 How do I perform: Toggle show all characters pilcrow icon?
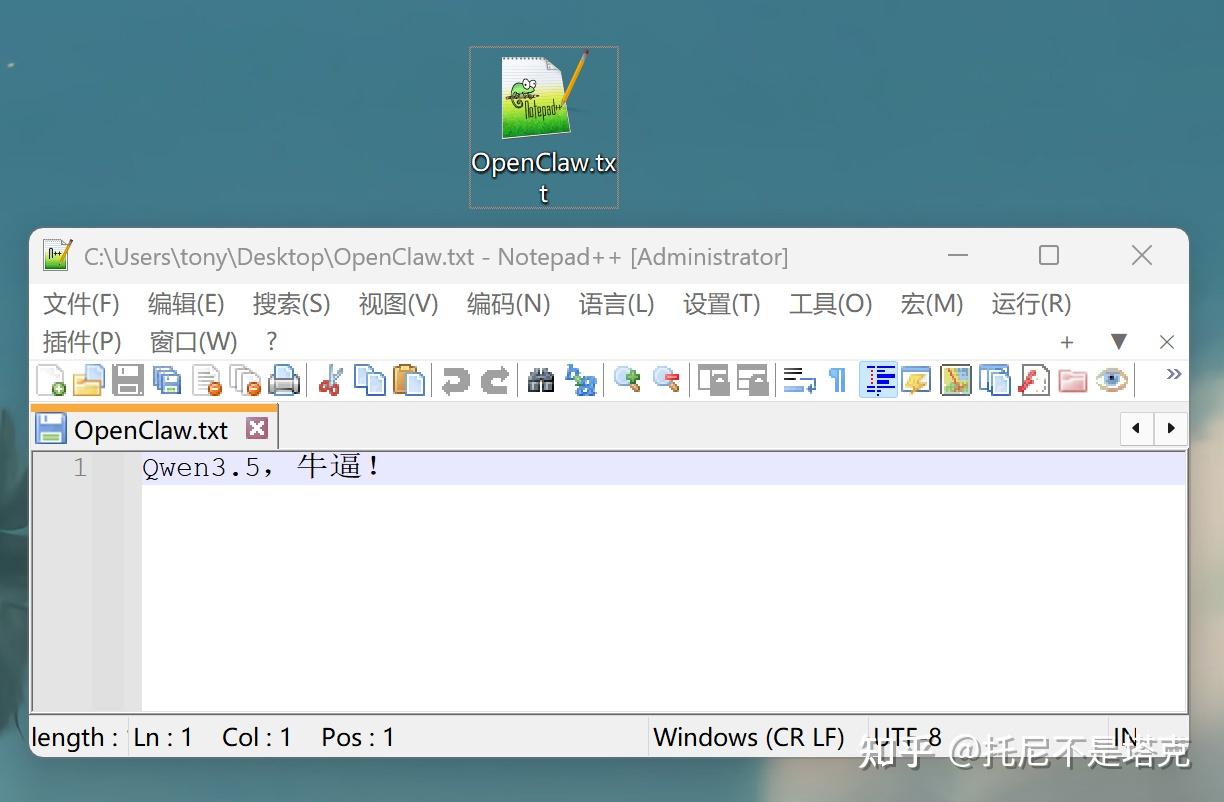point(837,381)
